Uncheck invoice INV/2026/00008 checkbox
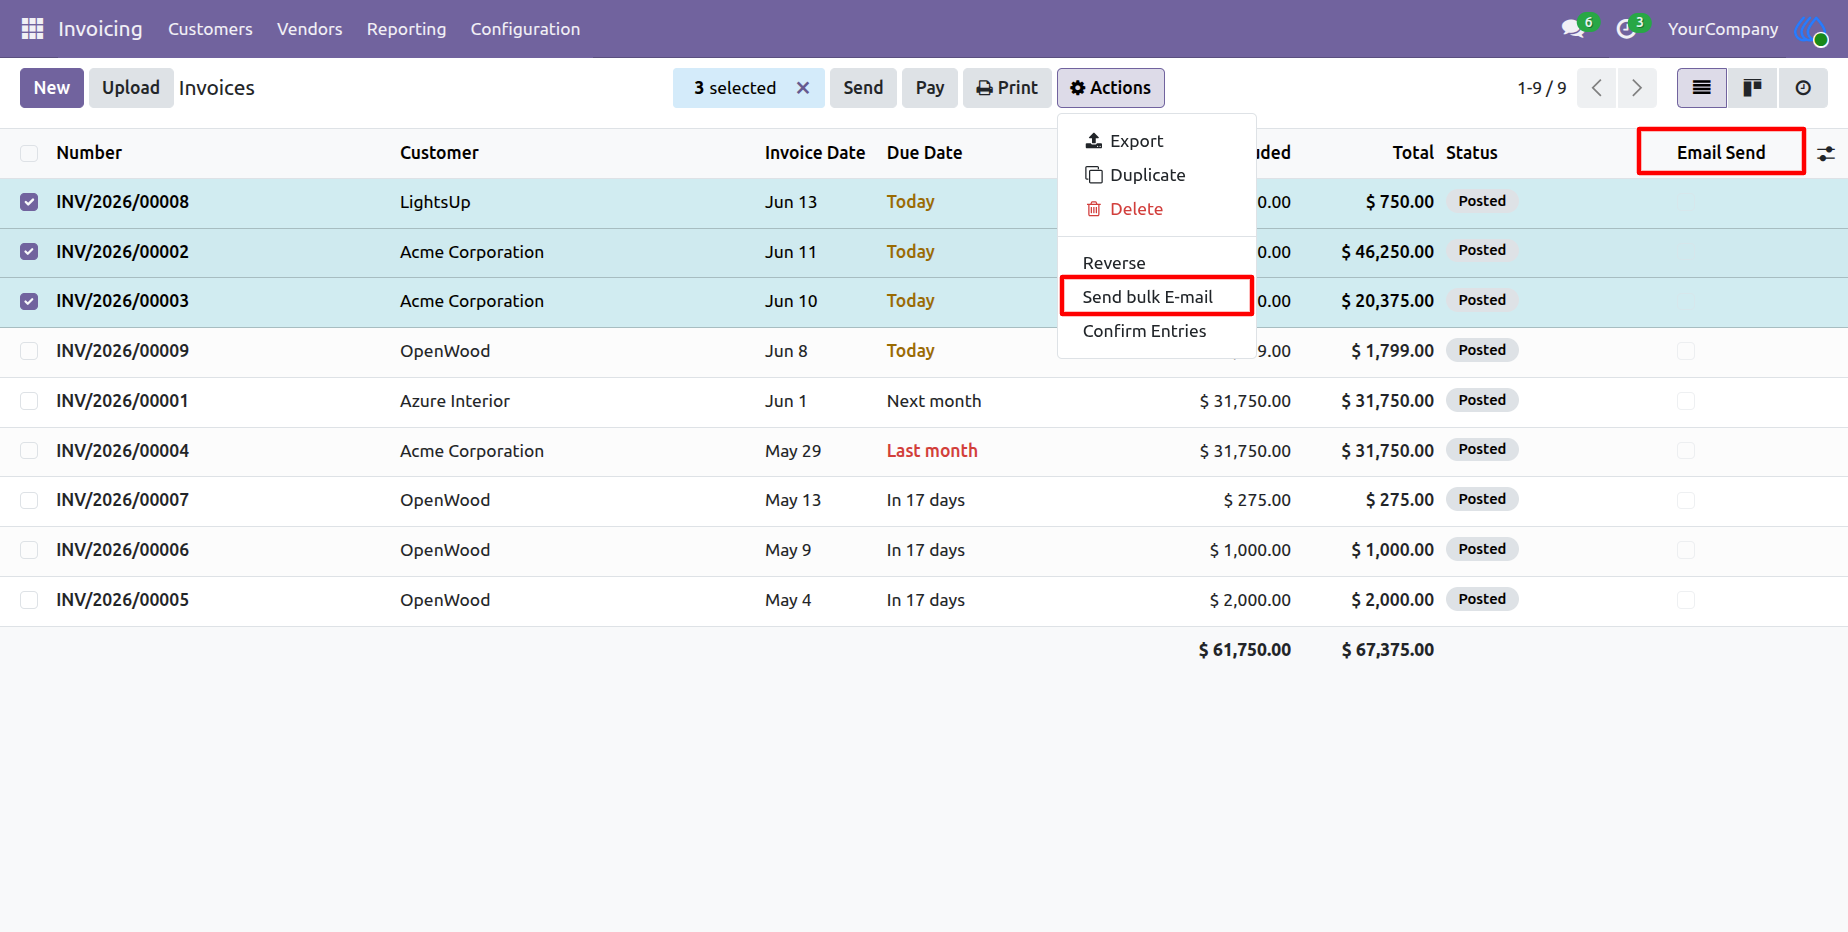1848x932 pixels. click(x=29, y=202)
